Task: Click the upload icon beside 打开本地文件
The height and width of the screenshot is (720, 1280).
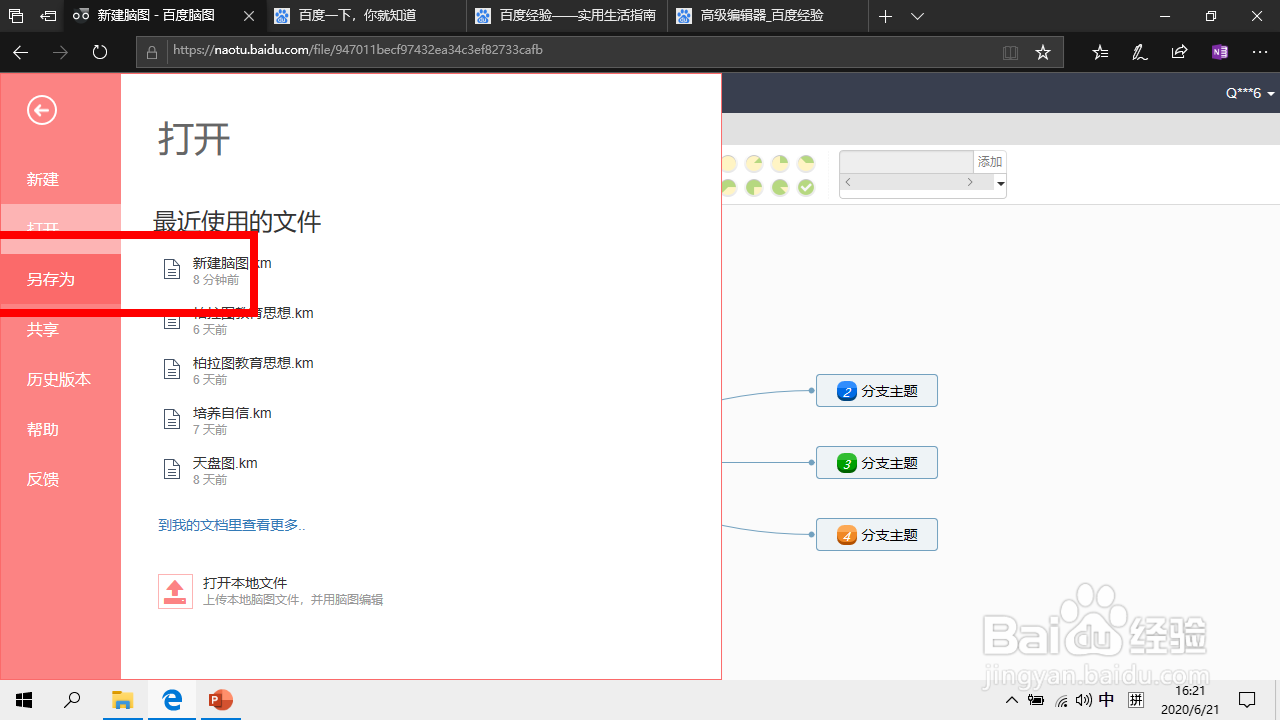Action: point(175,591)
